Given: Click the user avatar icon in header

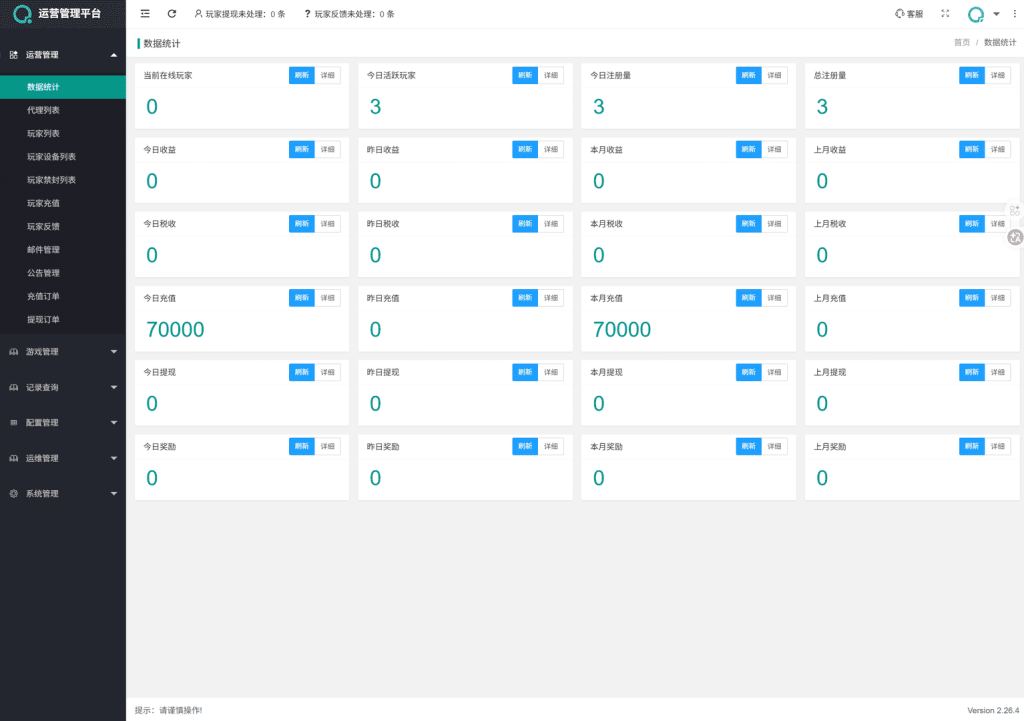Looking at the screenshot, I should [976, 14].
